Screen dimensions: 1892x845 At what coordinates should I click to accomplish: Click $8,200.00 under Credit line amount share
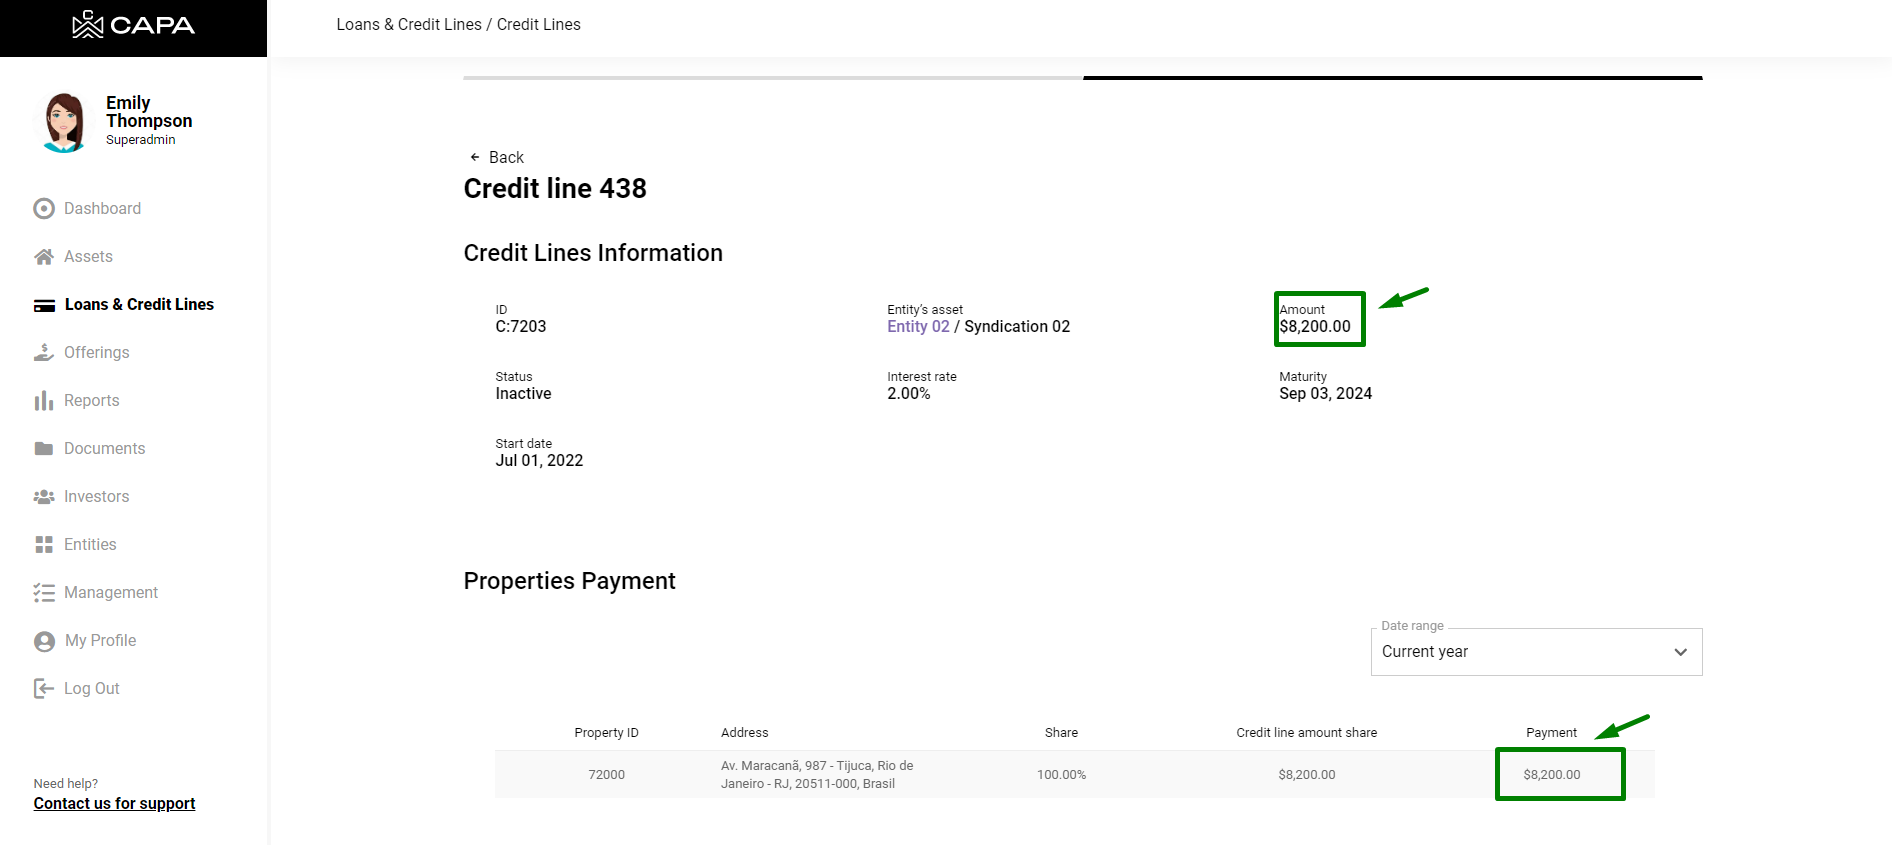[x=1306, y=774]
